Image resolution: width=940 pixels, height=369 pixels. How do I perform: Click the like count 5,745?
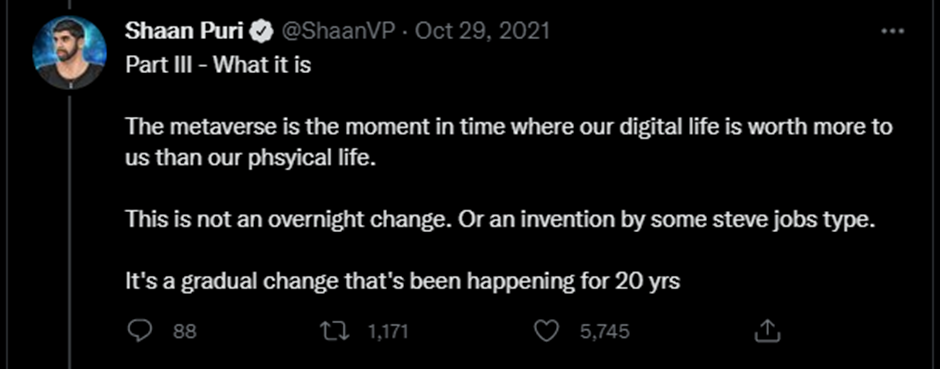(x=604, y=331)
